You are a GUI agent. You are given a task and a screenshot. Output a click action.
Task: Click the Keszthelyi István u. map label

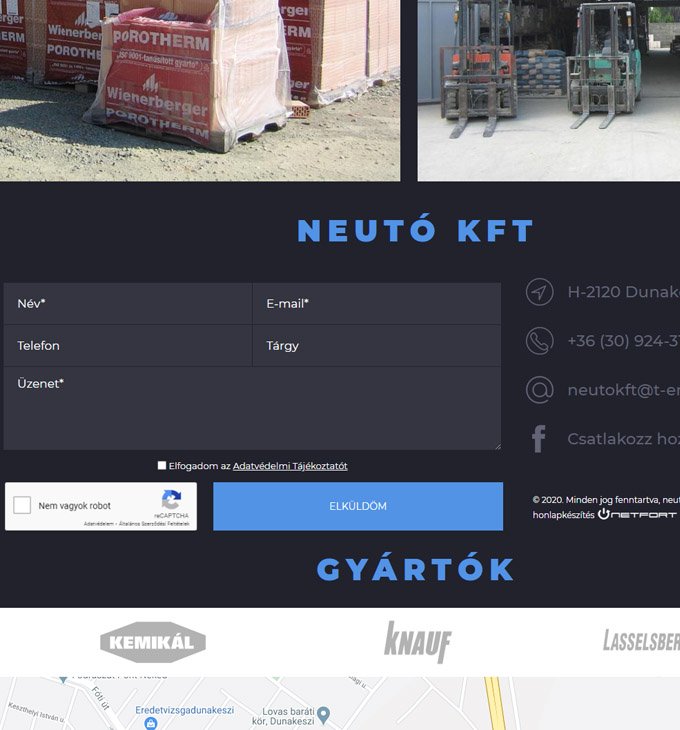(x=36, y=712)
